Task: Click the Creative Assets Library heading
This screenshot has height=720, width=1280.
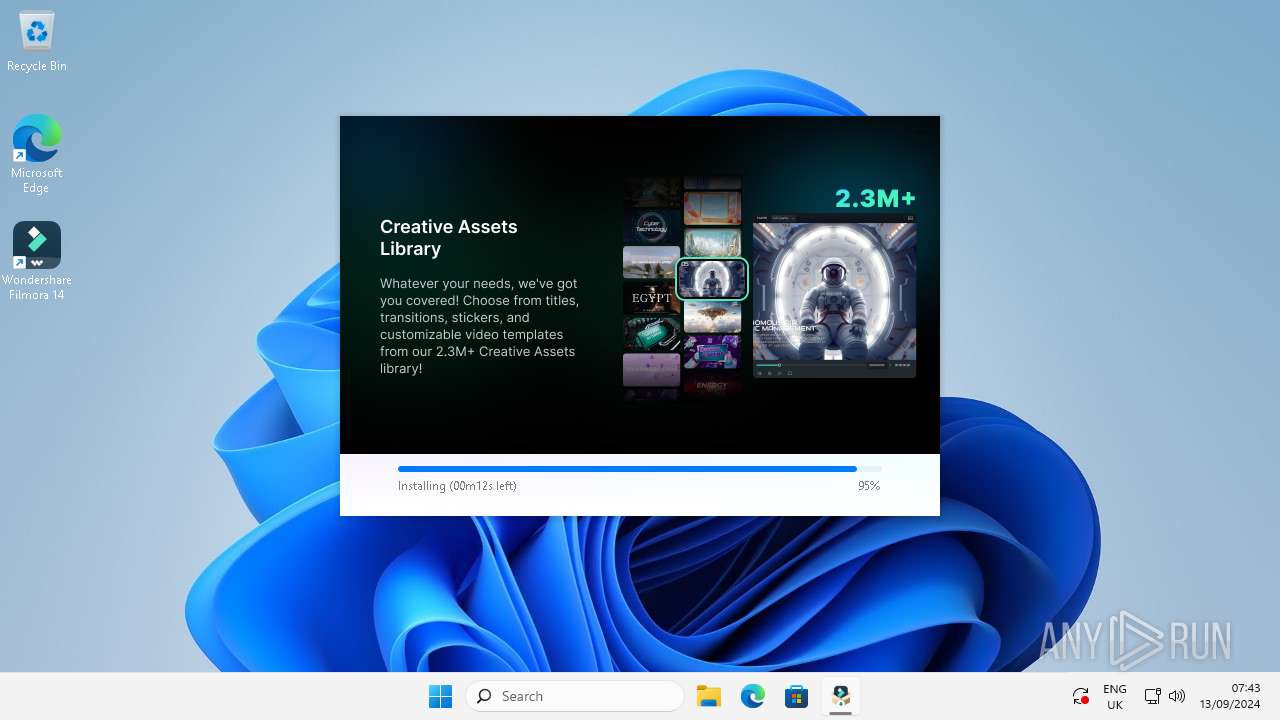Action: tap(449, 238)
